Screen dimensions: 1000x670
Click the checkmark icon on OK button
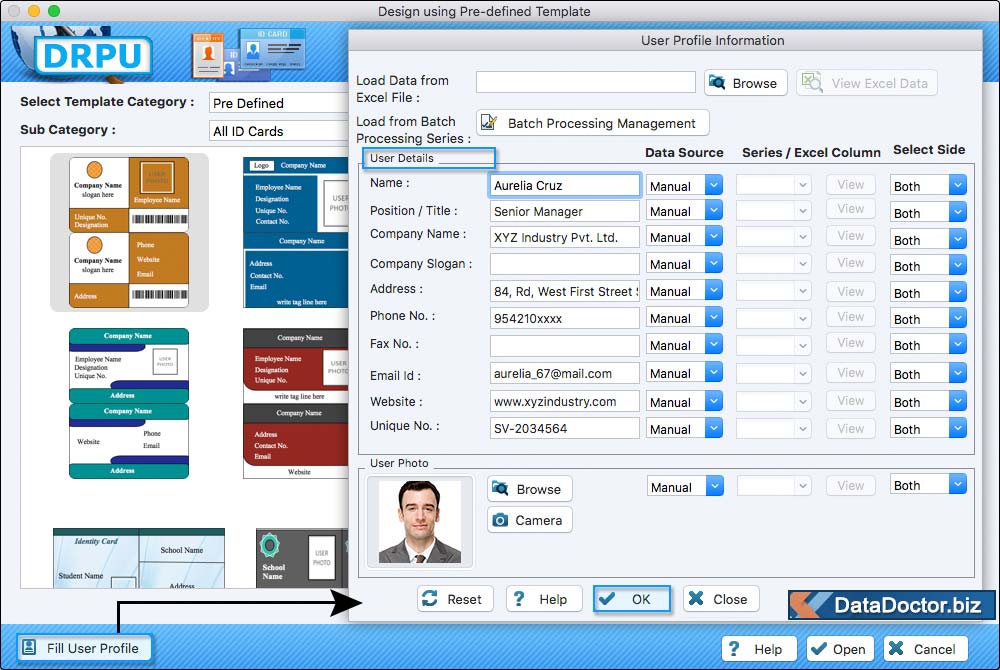tap(607, 599)
